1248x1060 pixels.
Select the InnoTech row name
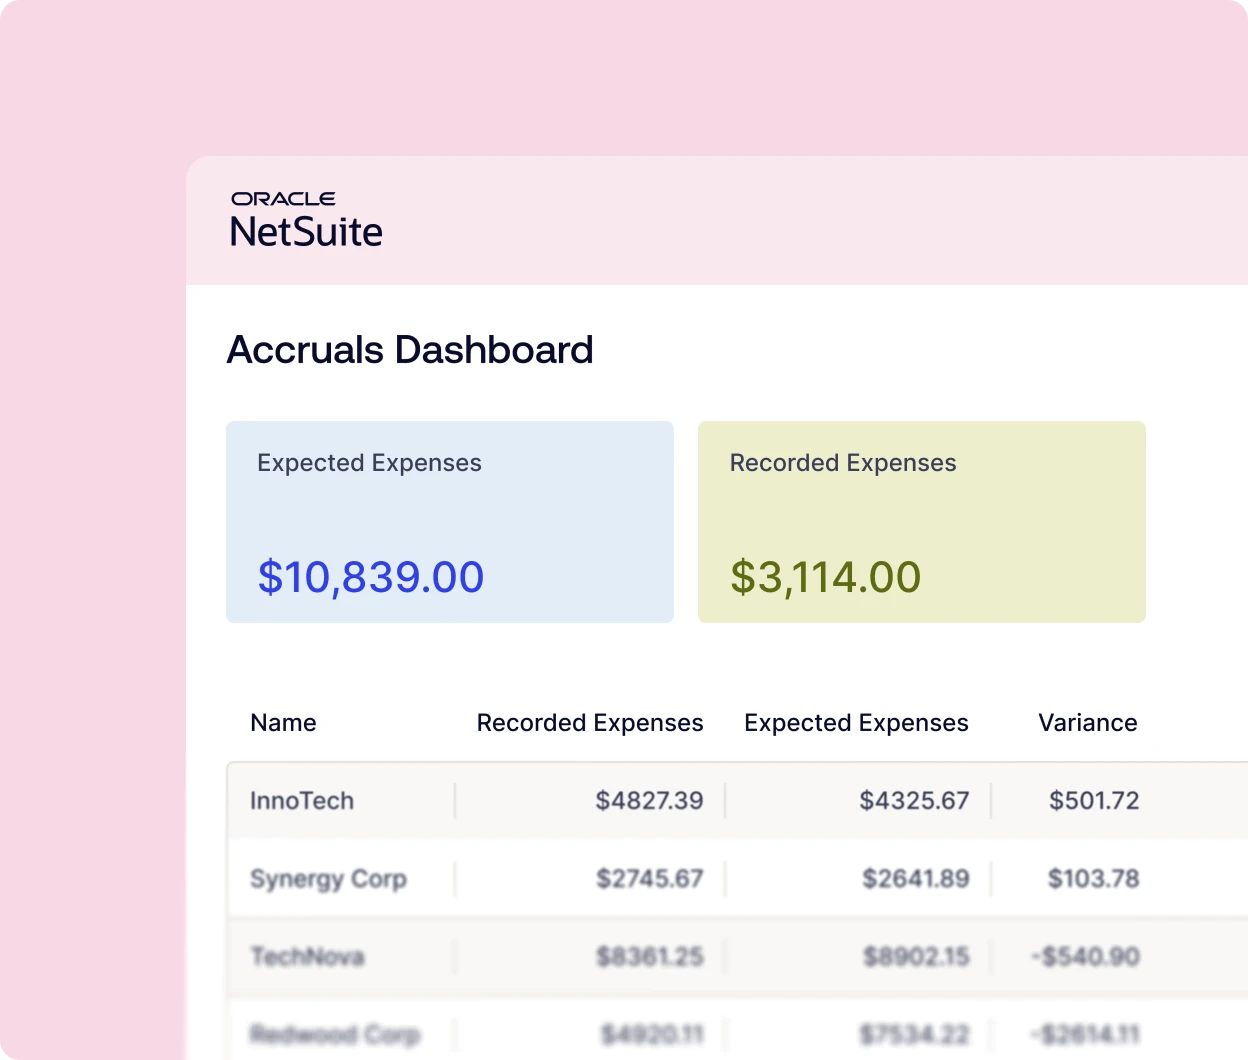click(302, 801)
